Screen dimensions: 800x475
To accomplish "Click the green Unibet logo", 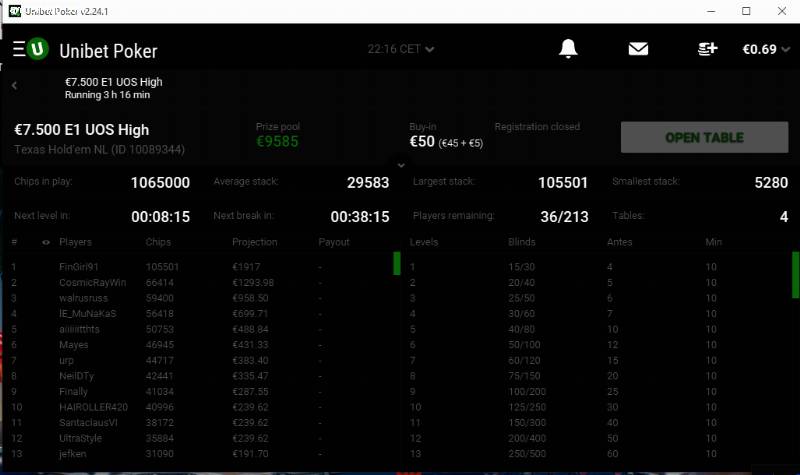I will click(x=38, y=49).
